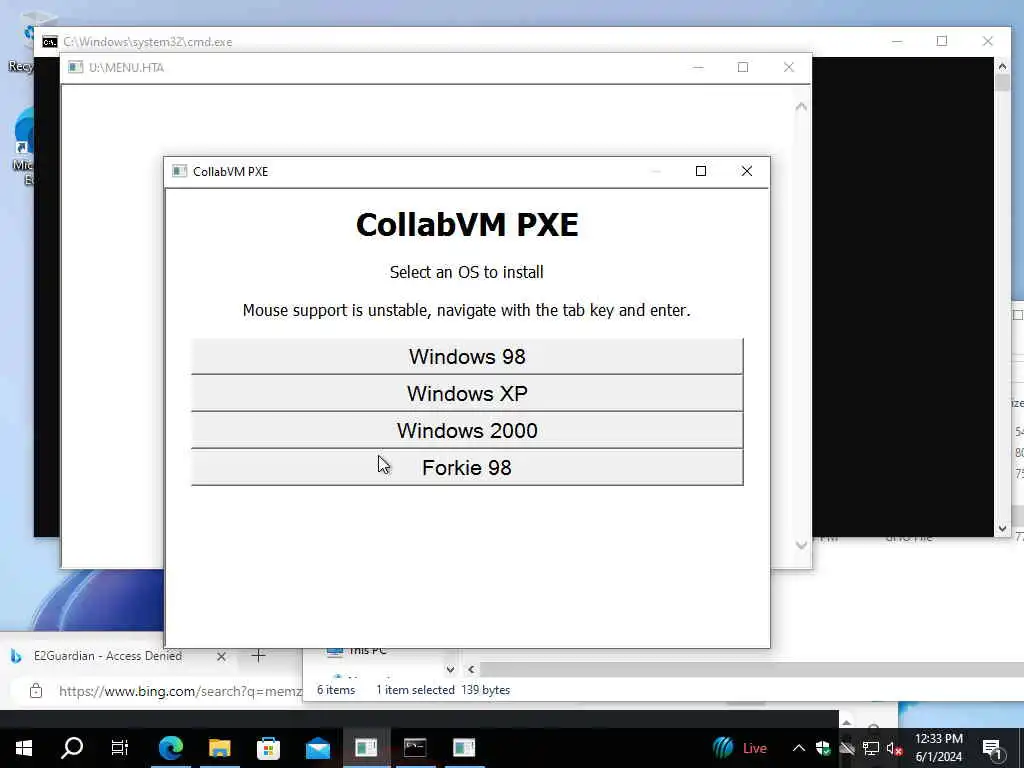Screen dimensions: 1024x768
Task: Close the E2Guardian - Access Denied tab
Action: tap(221, 656)
